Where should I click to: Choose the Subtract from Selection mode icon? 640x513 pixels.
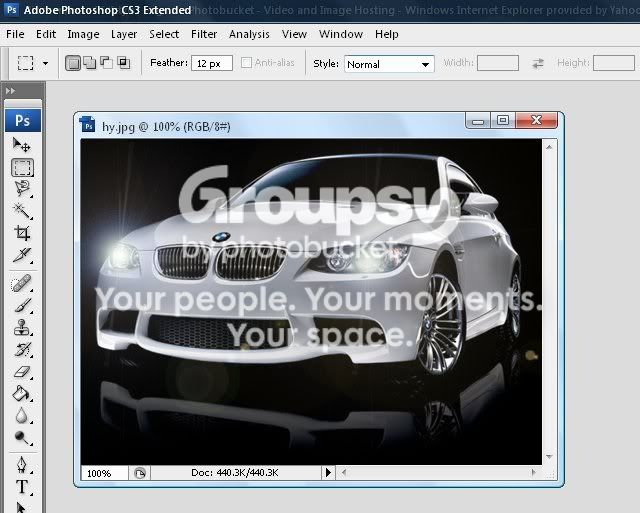pos(107,62)
